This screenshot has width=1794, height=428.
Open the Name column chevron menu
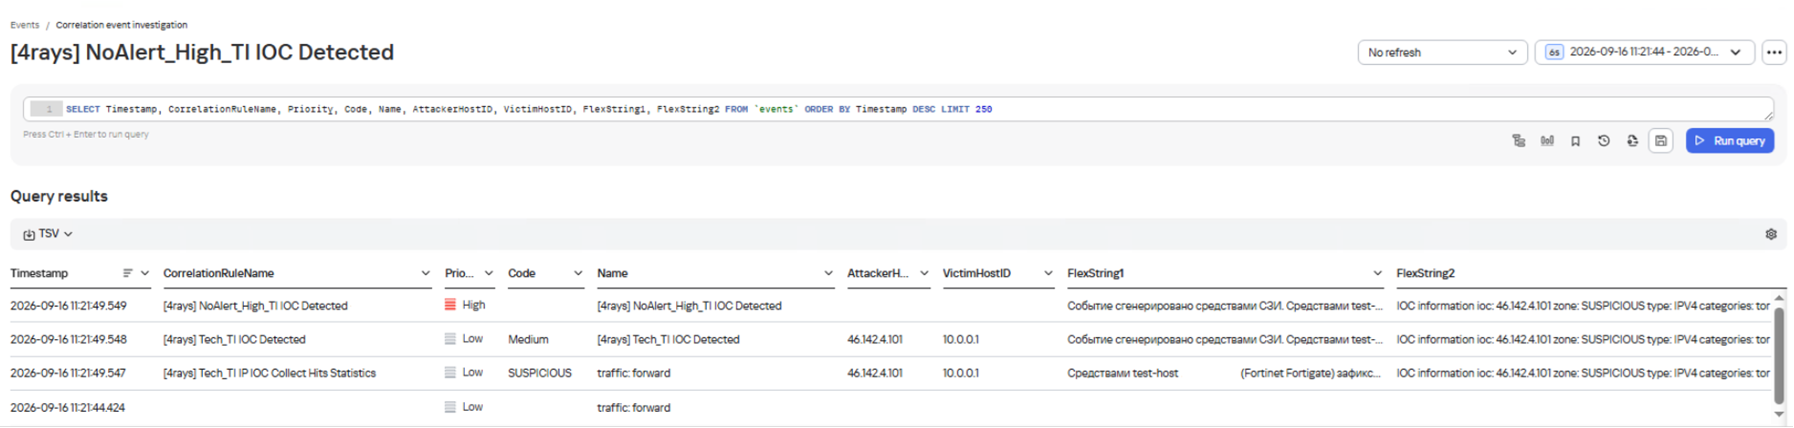(828, 273)
